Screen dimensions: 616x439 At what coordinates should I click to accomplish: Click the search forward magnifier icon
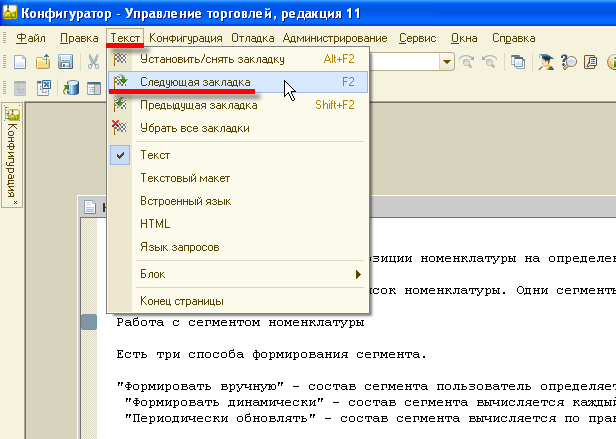[x=467, y=62]
